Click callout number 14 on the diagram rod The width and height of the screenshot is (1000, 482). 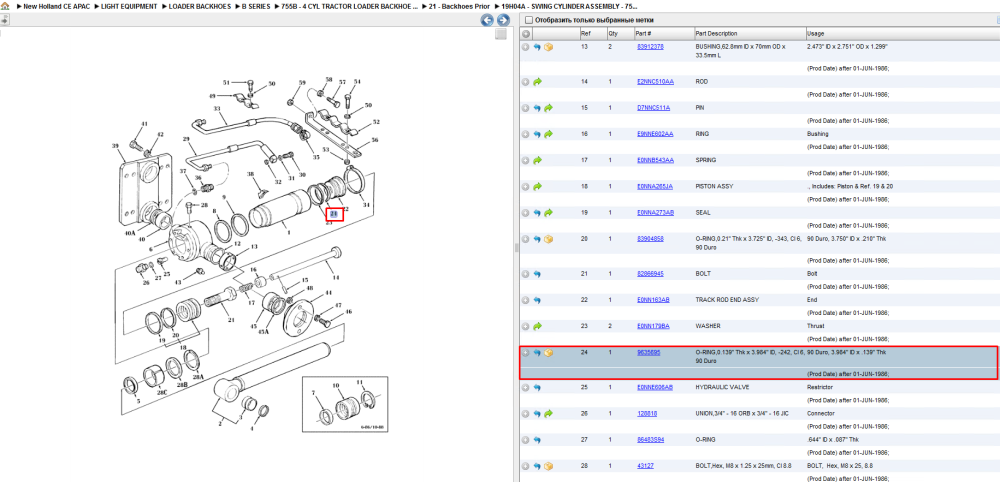point(335,277)
